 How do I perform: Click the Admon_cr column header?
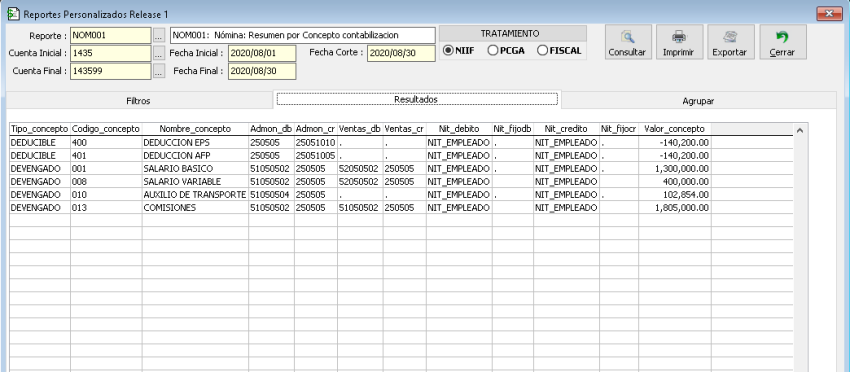coord(315,129)
